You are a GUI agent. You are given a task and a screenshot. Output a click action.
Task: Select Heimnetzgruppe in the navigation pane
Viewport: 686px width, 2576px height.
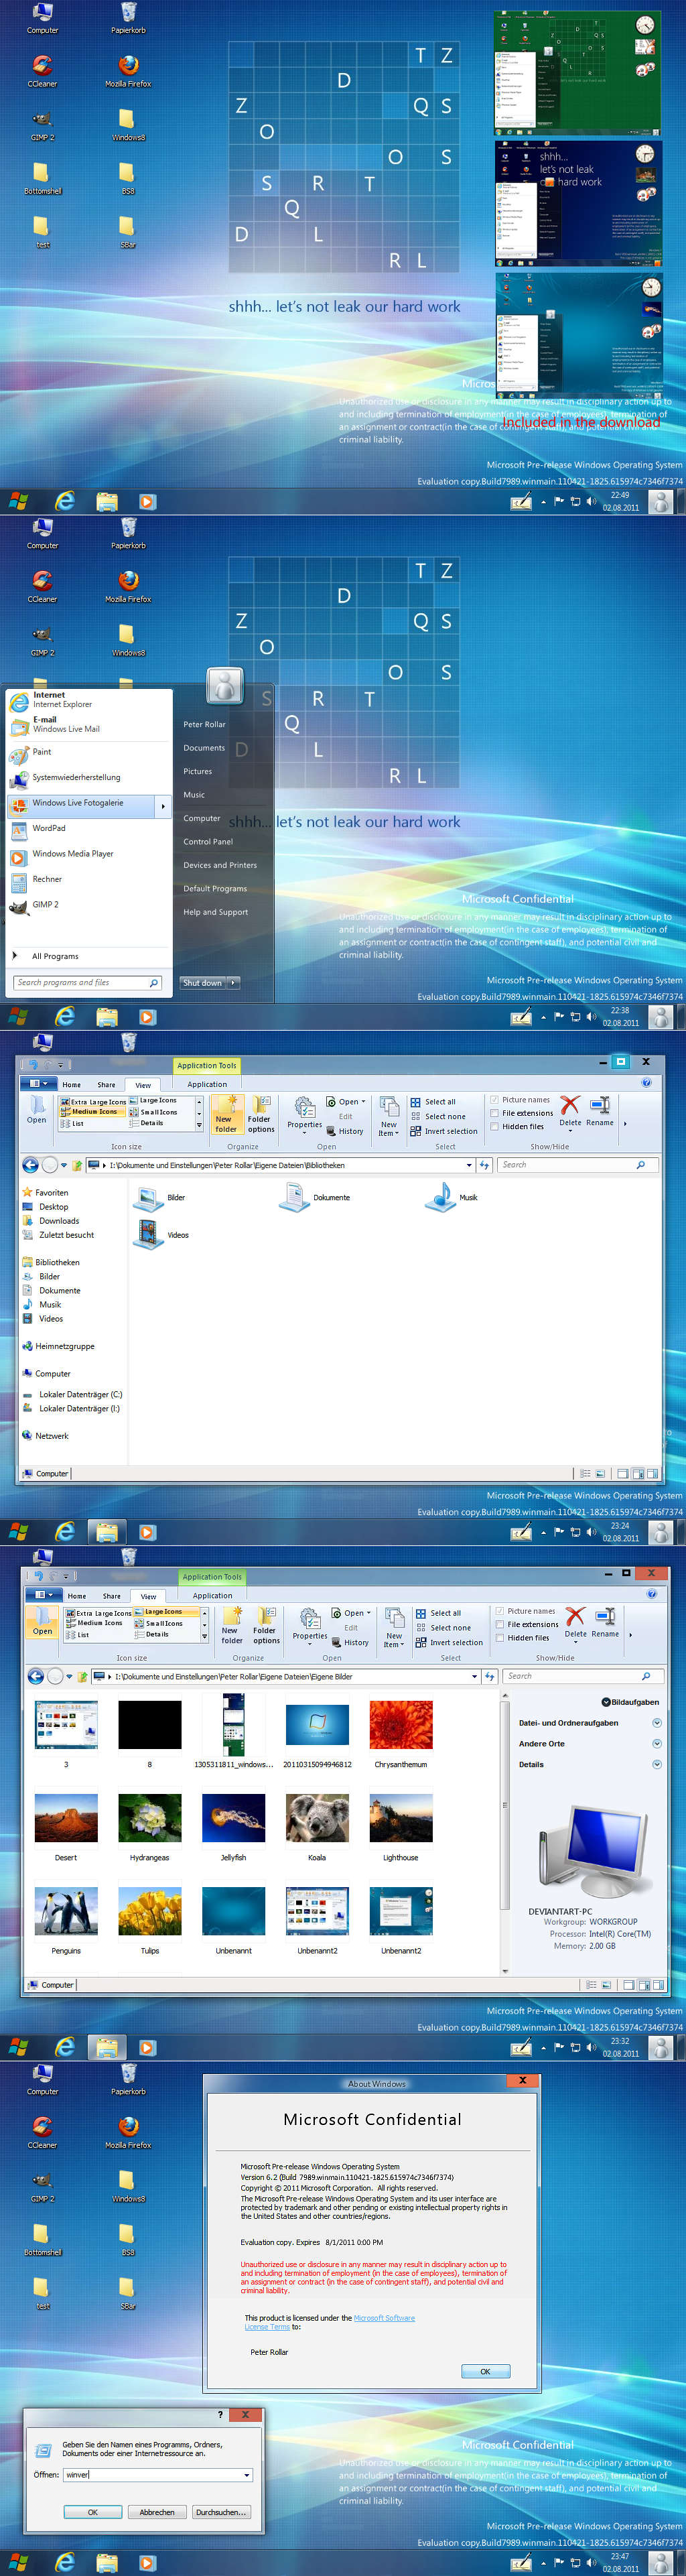(58, 1346)
